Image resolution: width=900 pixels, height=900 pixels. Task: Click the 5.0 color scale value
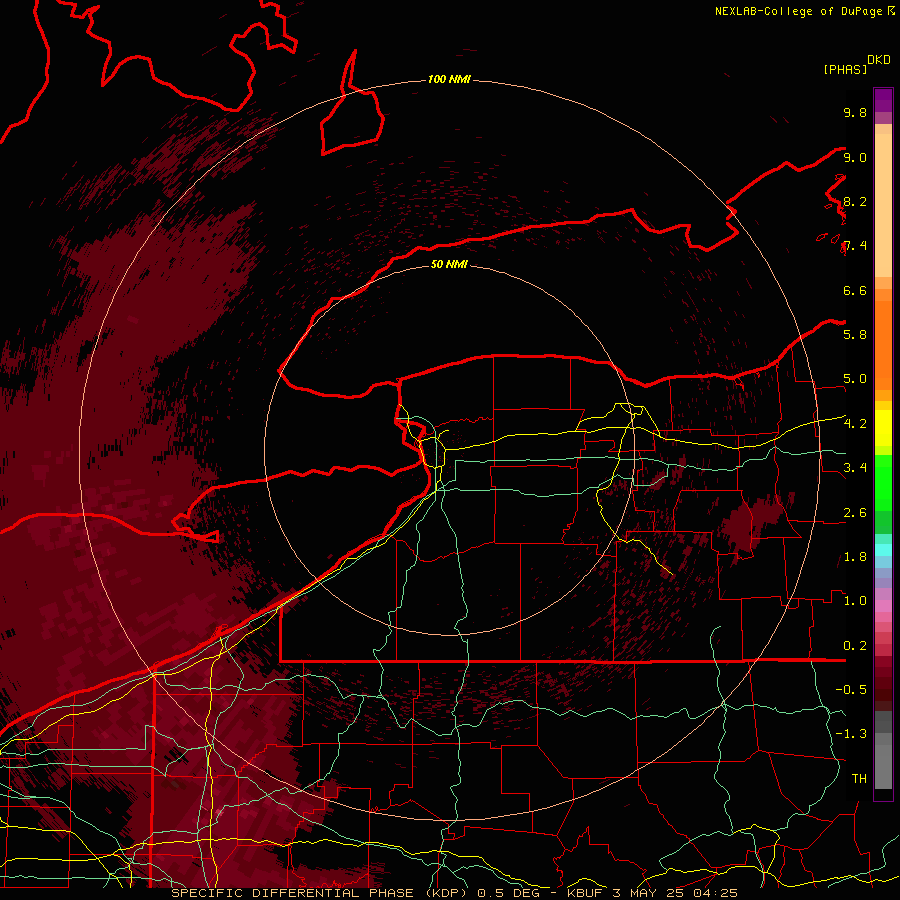pyautogui.click(x=855, y=379)
